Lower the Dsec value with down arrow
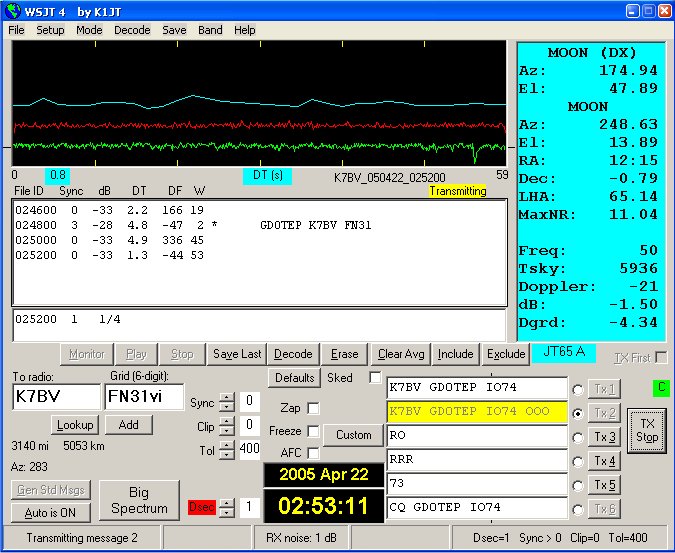Screen dimensions: 675x553 click(x=227, y=513)
